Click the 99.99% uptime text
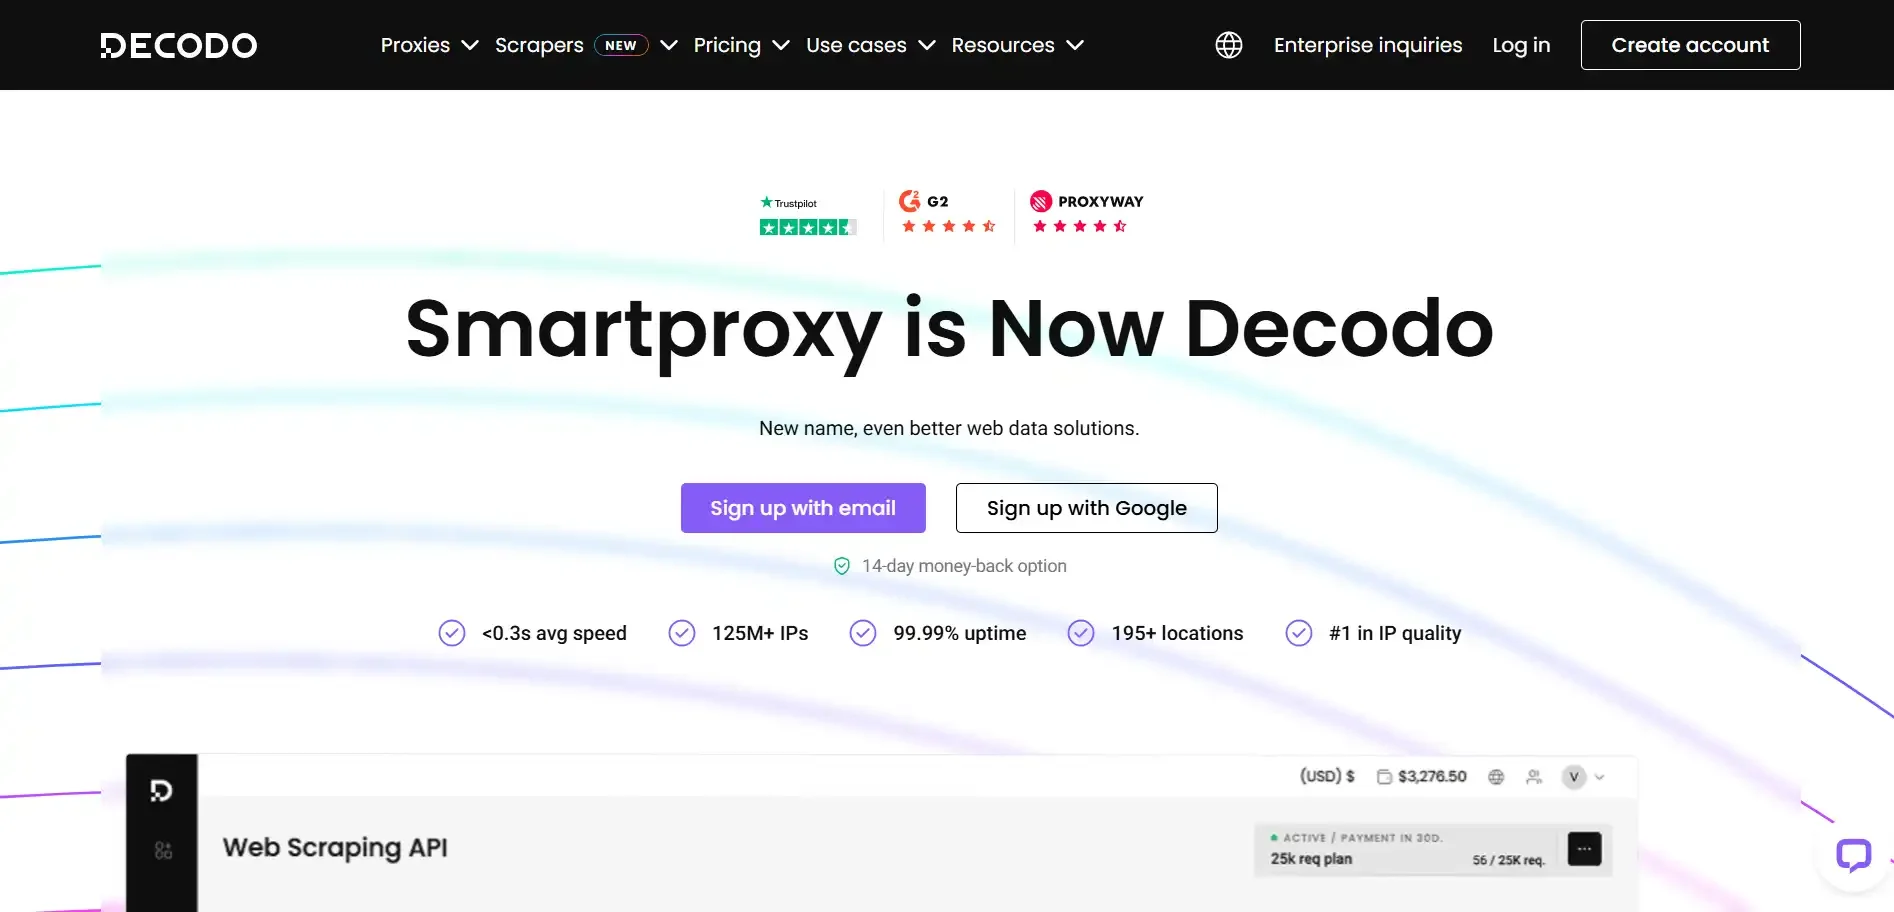This screenshot has height=912, width=1894. pyautogui.click(x=959, y=633)
